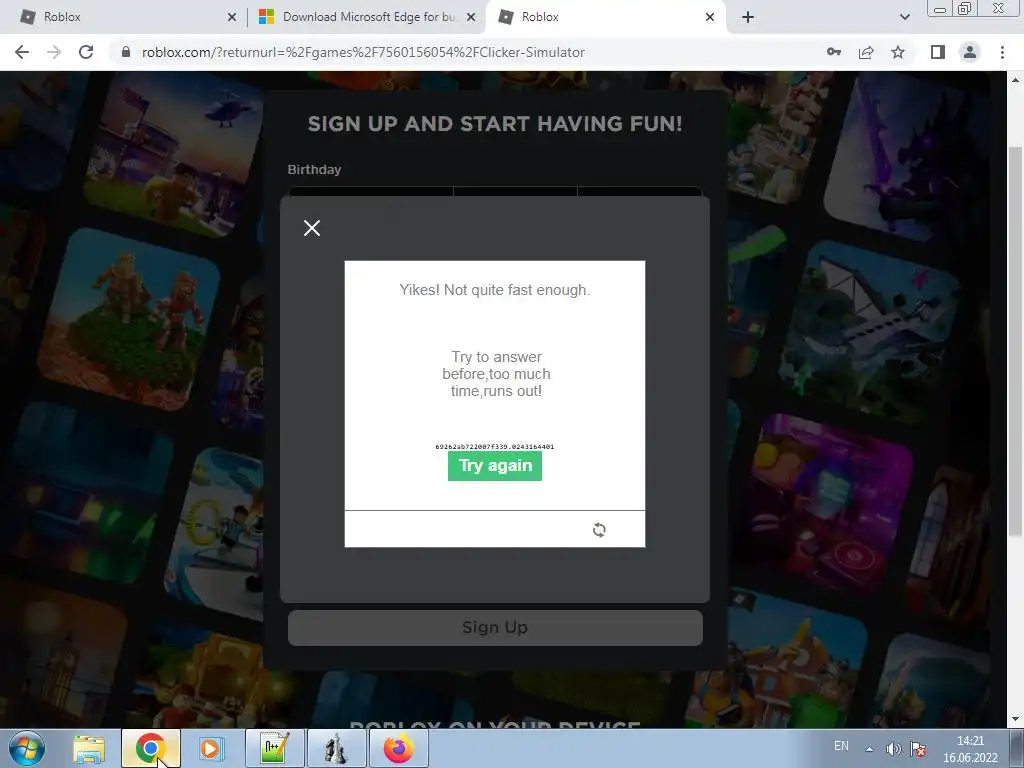
Task: Close the captcha dialog with X
Action: point(312,228)
